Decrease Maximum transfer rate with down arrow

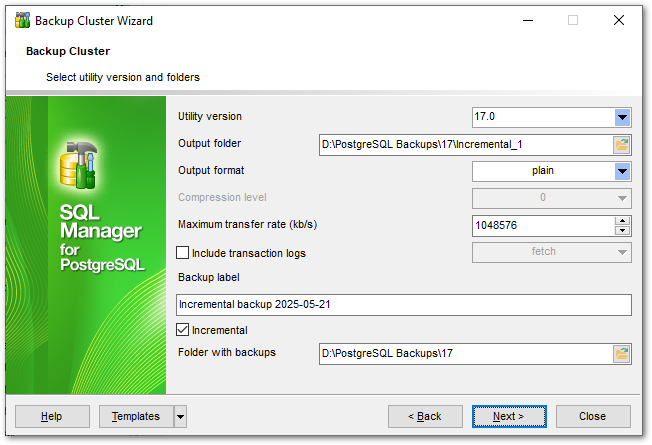pyautogui.click(x=622, y=230)
